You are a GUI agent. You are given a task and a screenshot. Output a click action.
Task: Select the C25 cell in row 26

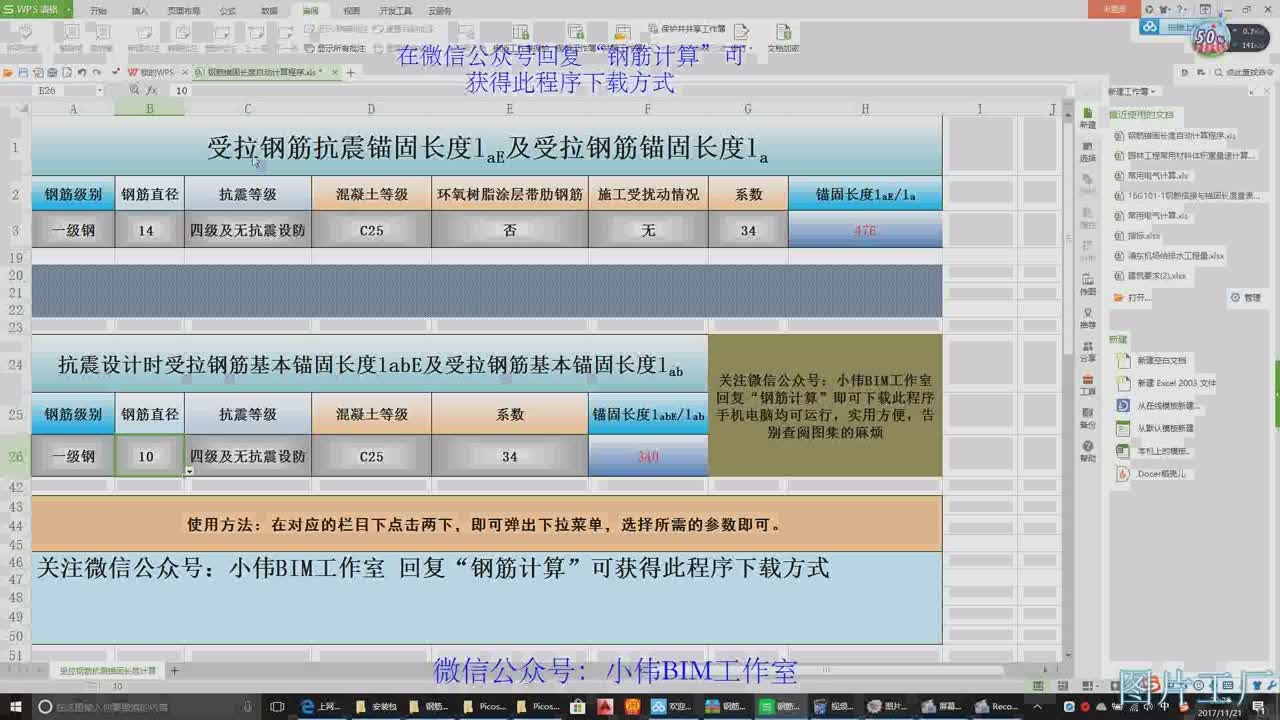point(371,456)
